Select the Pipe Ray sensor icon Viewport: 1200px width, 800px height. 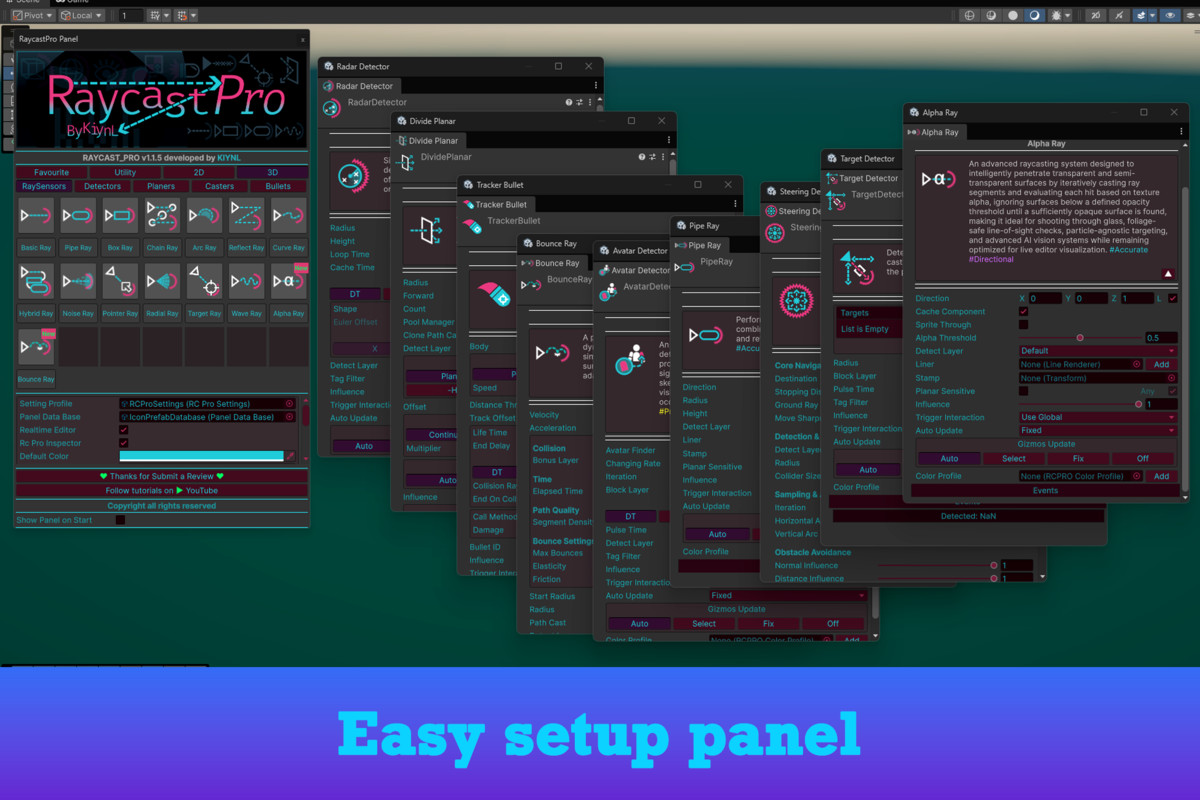[78, 215]
